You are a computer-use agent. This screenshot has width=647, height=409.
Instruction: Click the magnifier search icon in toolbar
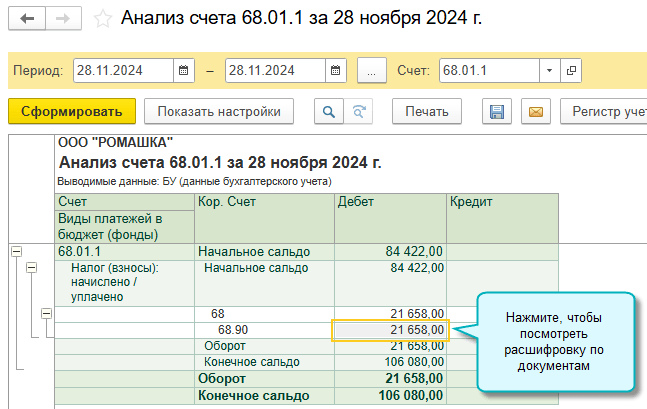point(327,111)
